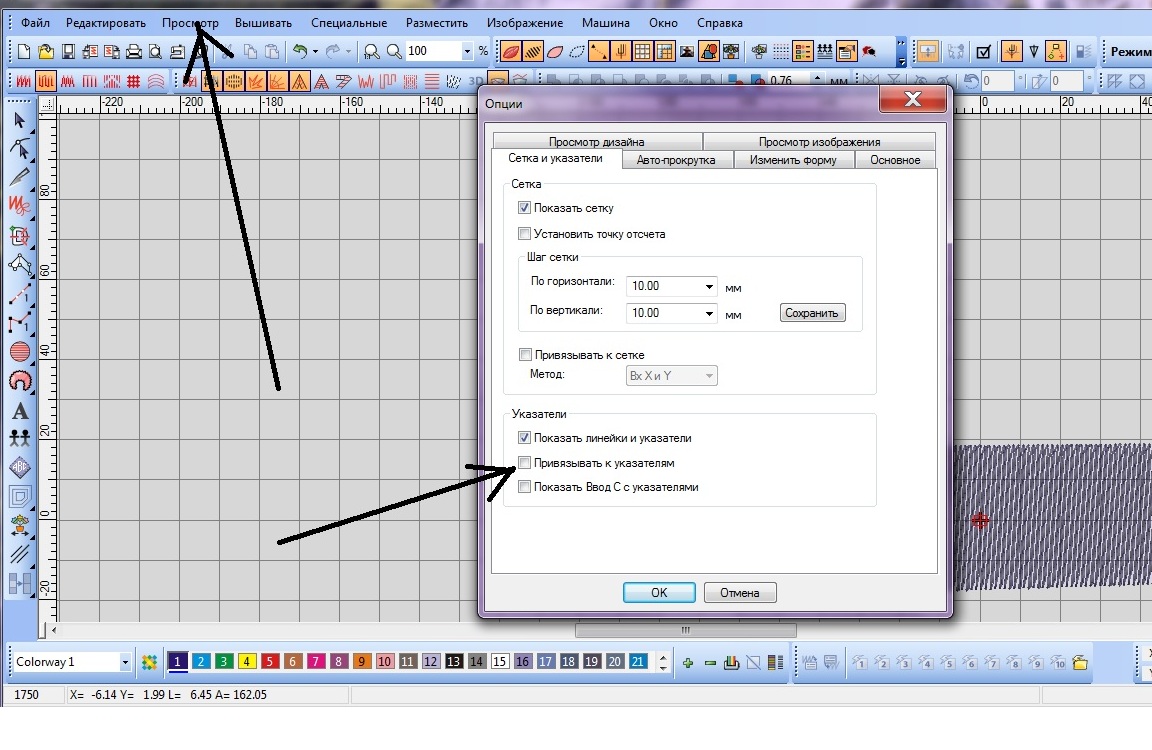Click the Print icon in toolbar
Viewport: 1152px width, 750px height.
(133, 51)
